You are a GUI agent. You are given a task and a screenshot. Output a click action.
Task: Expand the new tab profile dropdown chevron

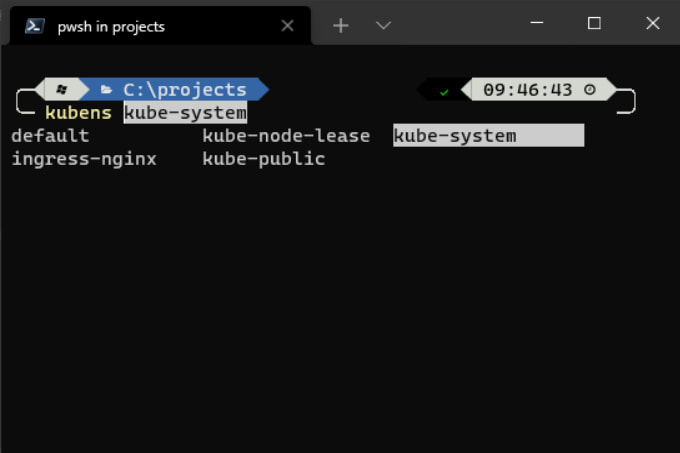click(383, 26)
